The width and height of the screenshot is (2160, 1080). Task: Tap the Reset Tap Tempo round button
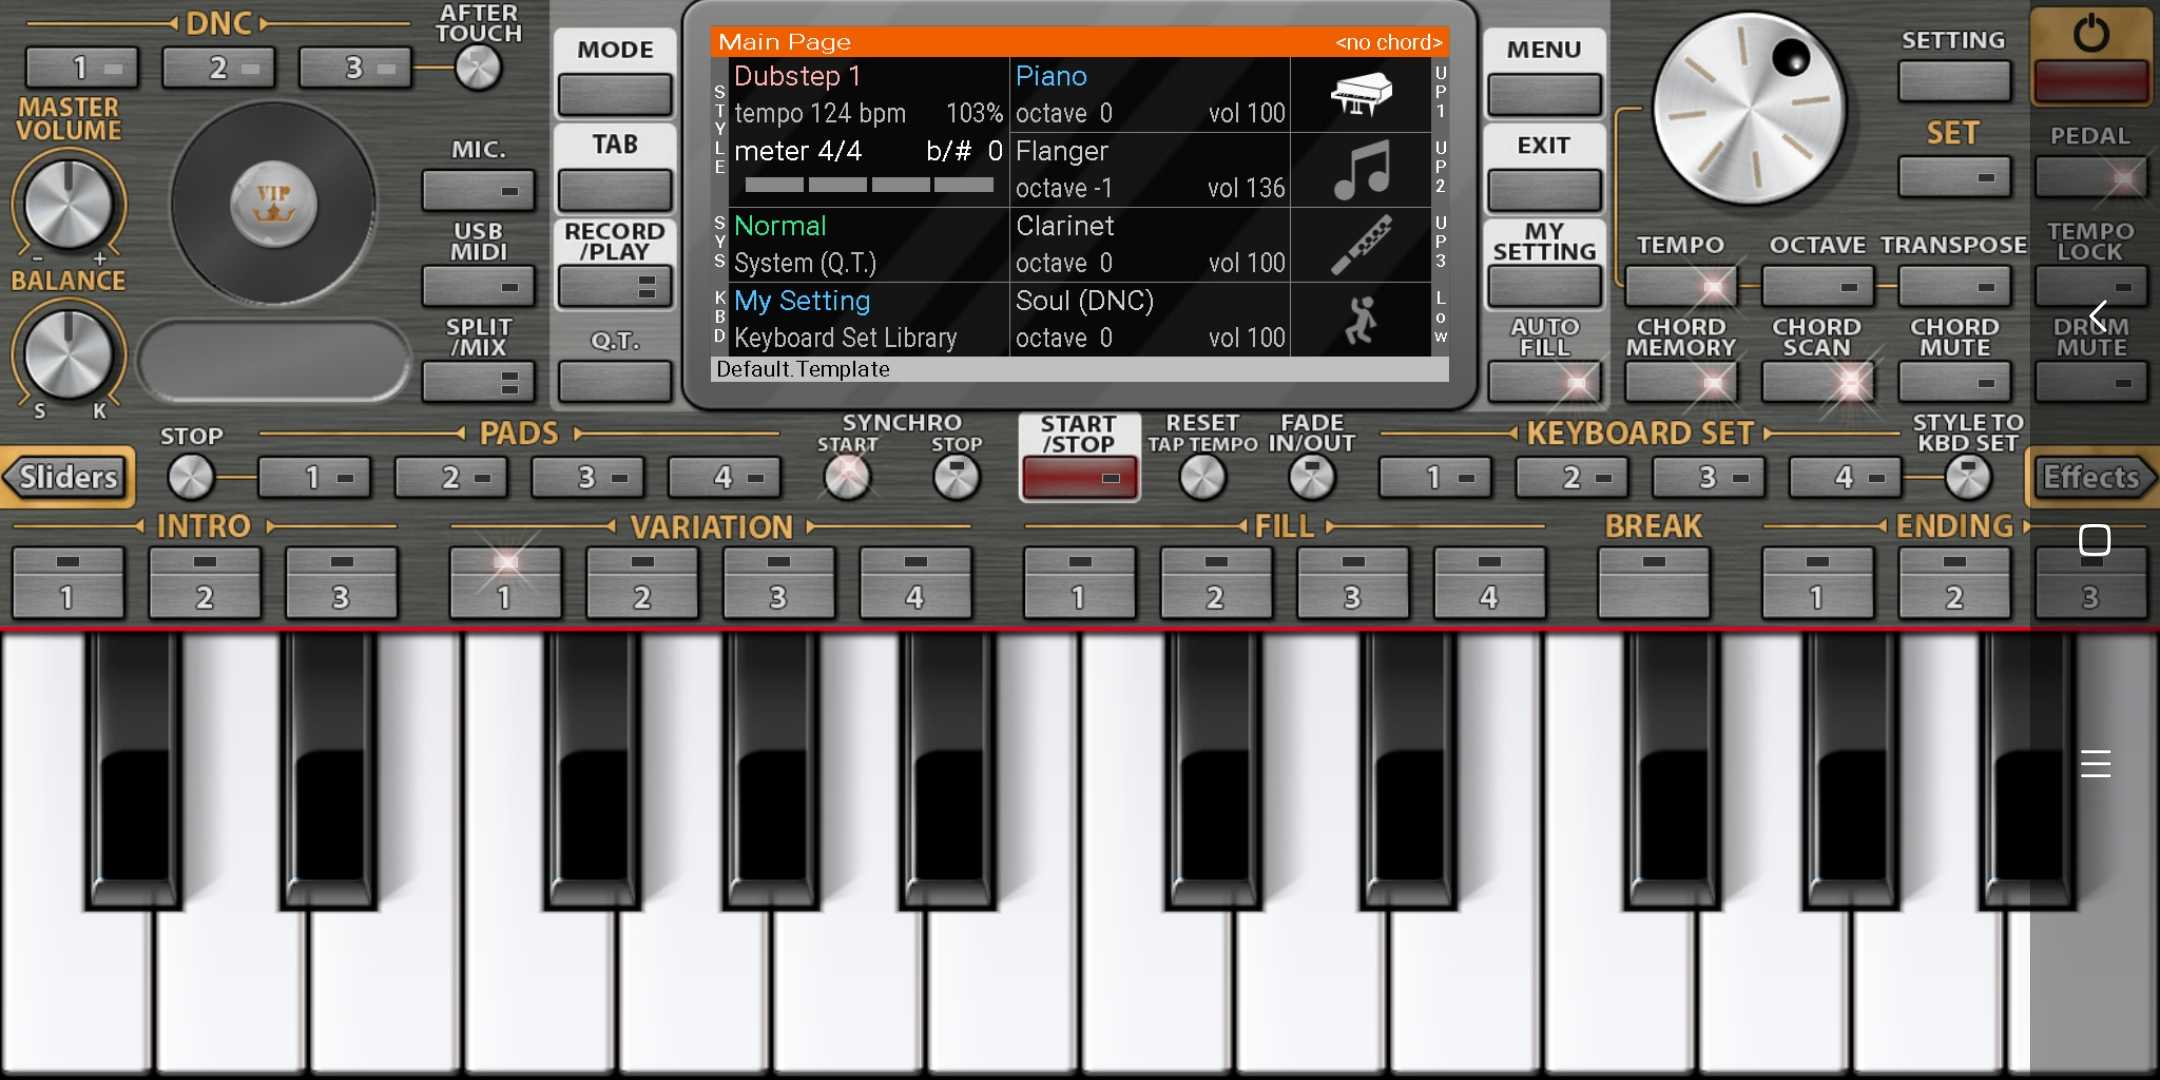pos(1202,478)
